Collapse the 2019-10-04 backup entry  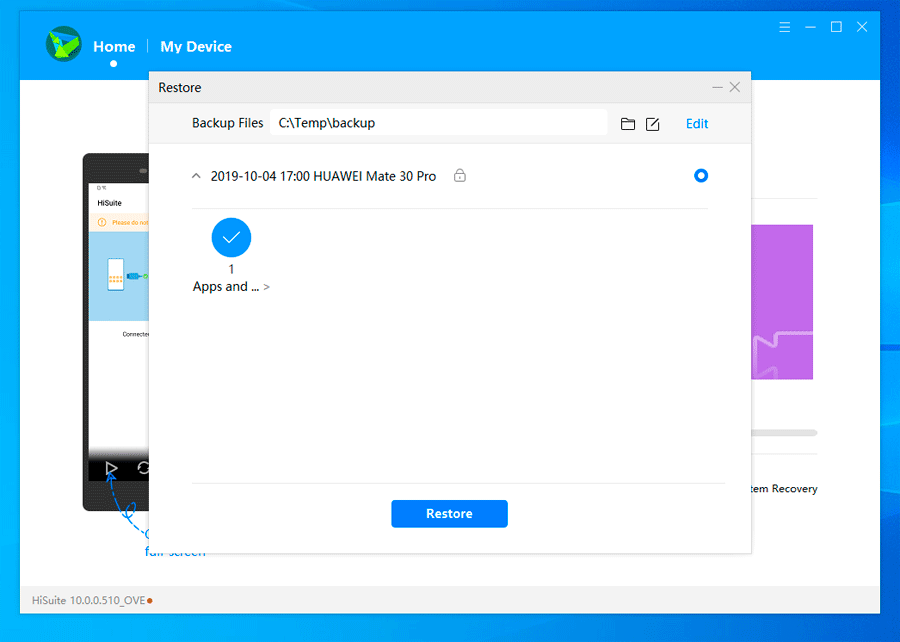pos(196,176)
